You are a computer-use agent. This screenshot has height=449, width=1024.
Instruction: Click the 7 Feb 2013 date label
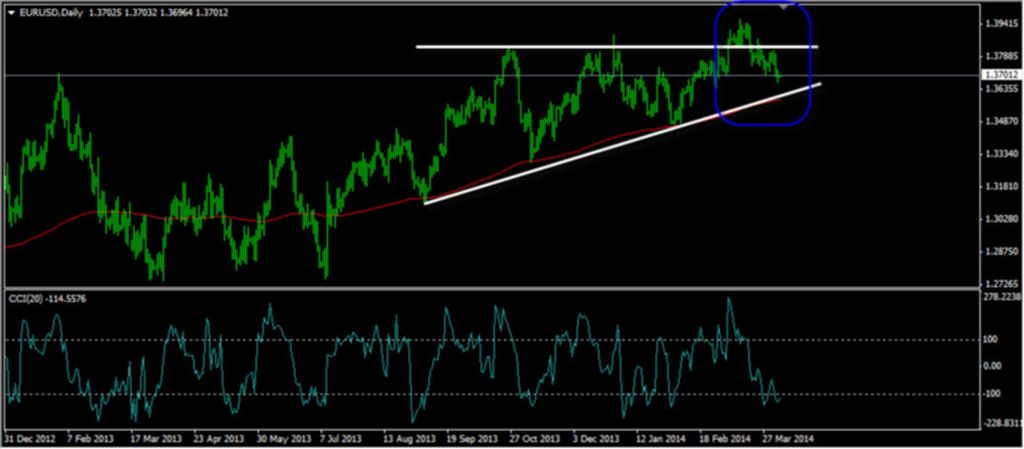pyautogui.click(x=89, y=437)
